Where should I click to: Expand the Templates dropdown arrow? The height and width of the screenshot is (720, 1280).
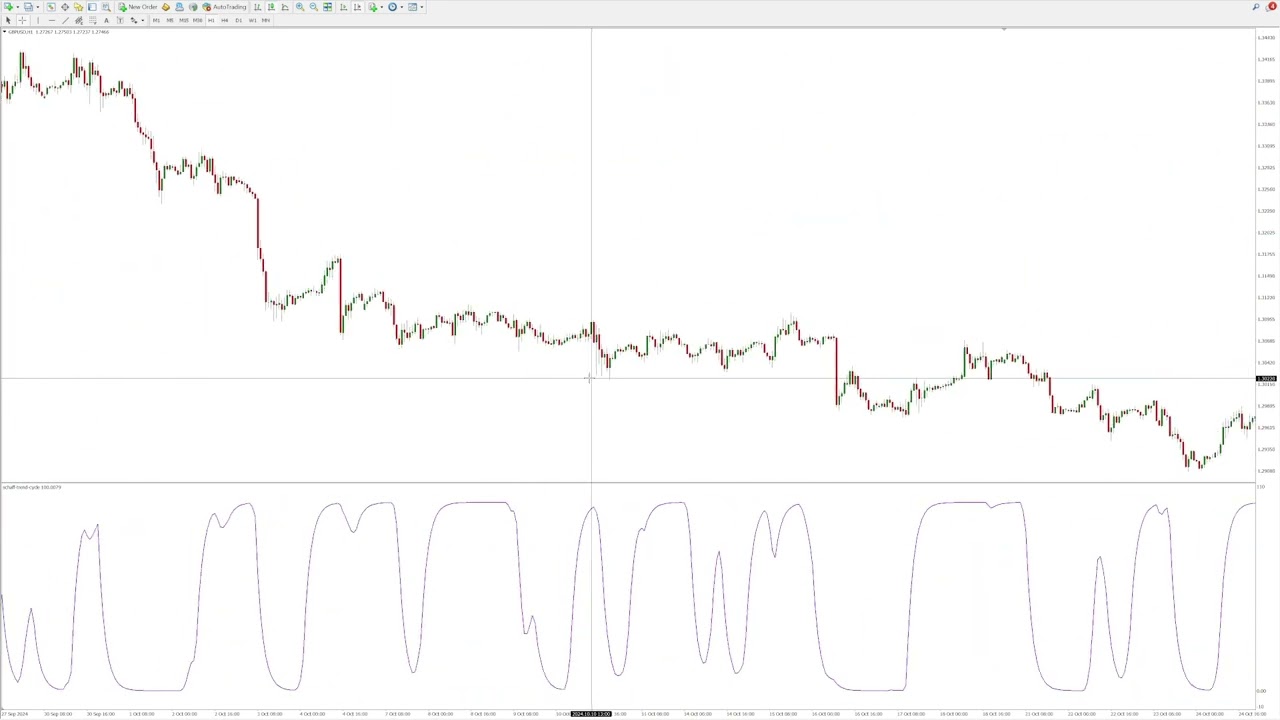(x=422, y=7)
